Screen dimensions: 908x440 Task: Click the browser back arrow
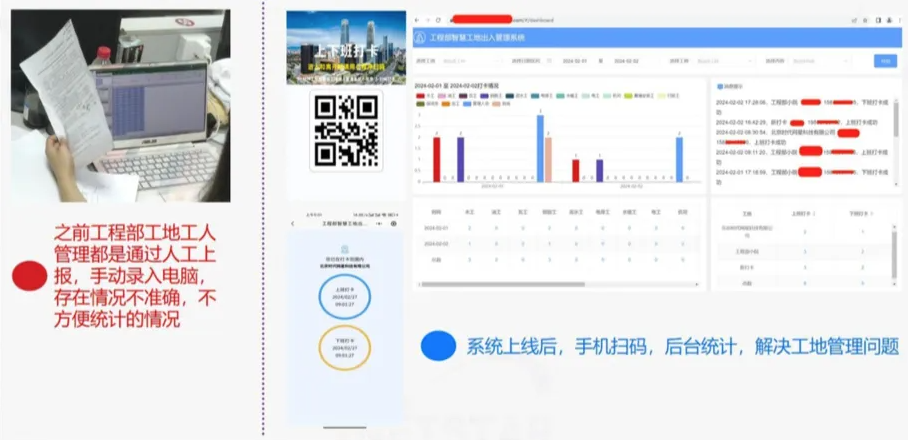click(x=417, y=19)
